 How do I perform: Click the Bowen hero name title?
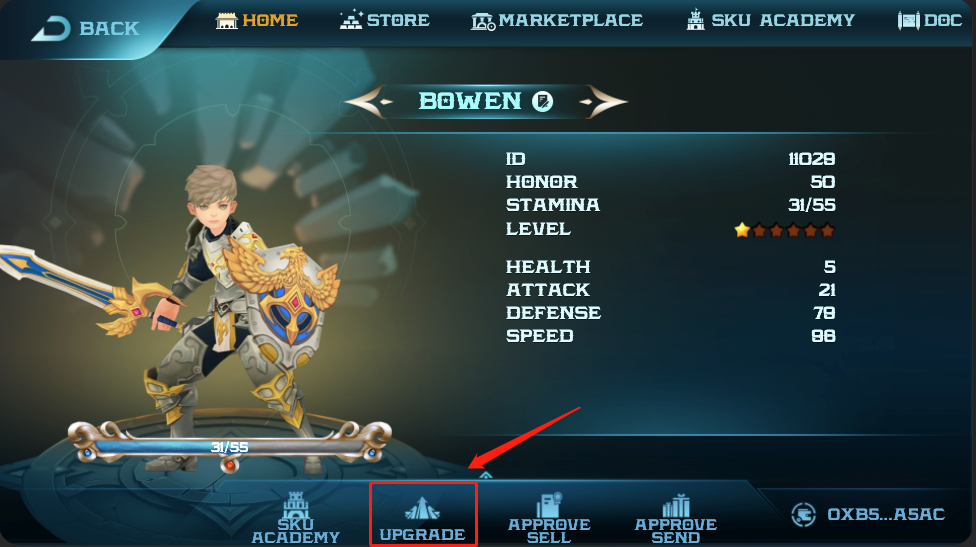click(x=470, y=101)
